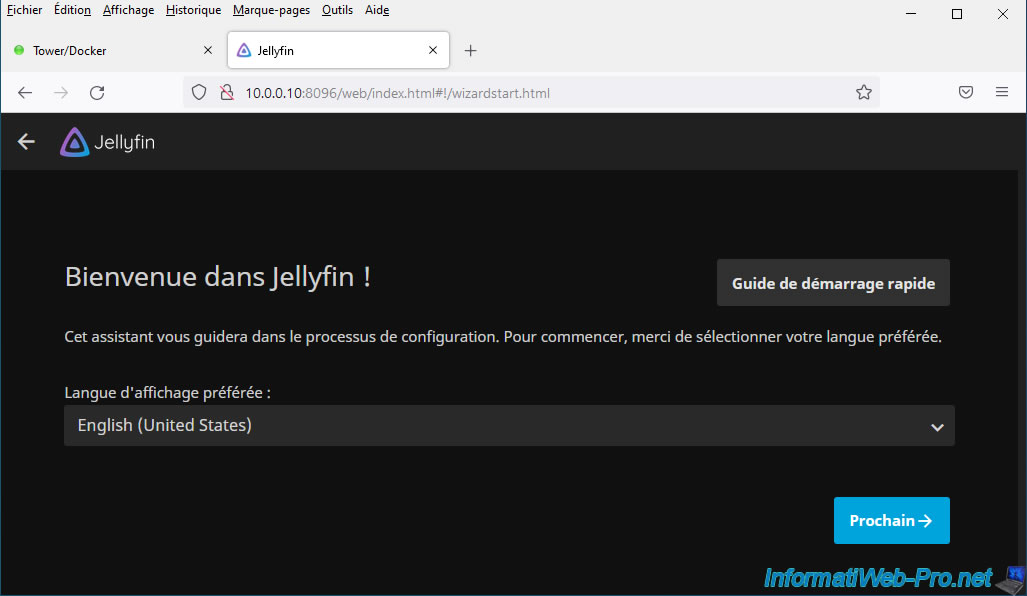The width and height of the screenshot is (1027, 596).
Task: Open the Firefox hamburger menu
Action: coord(1001,93)
